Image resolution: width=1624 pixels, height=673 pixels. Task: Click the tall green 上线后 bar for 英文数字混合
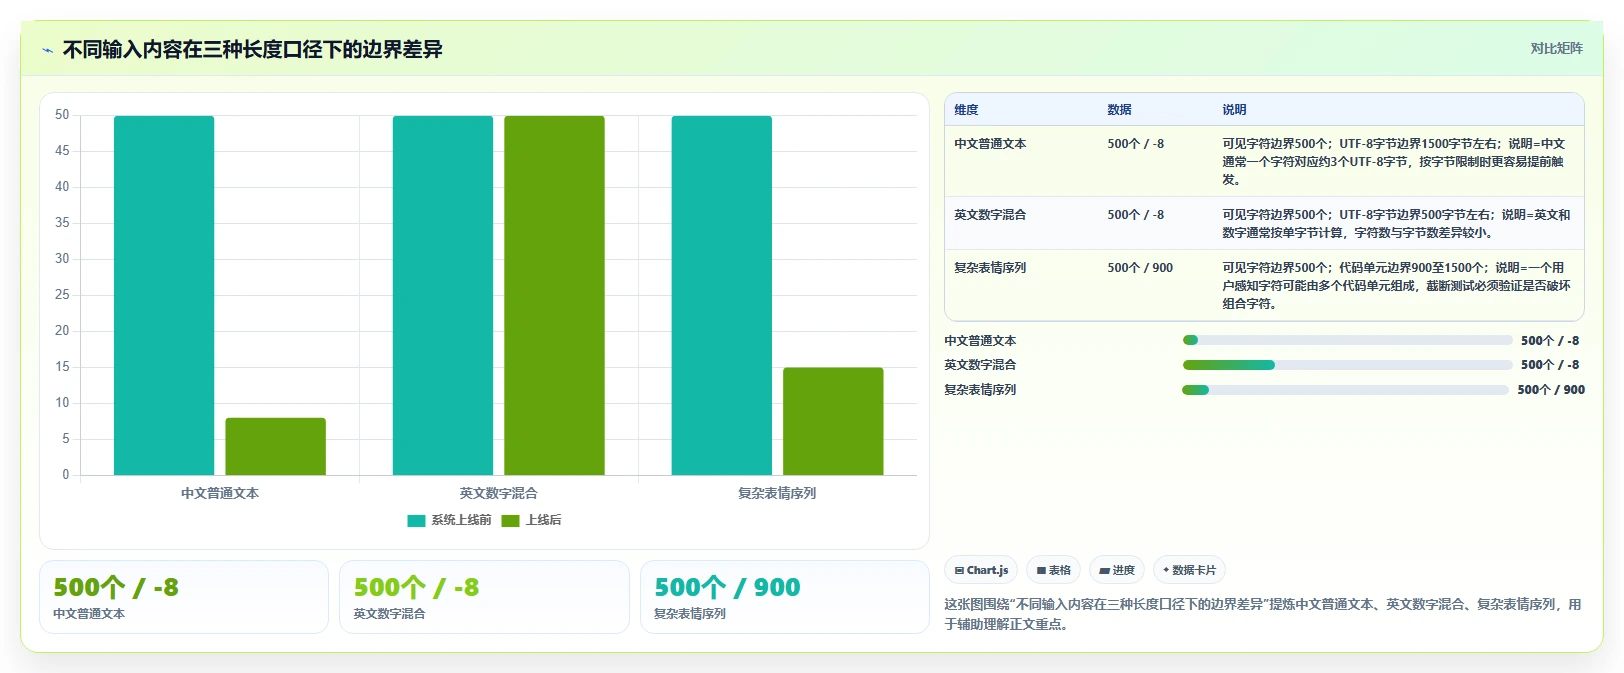(554, 295)
